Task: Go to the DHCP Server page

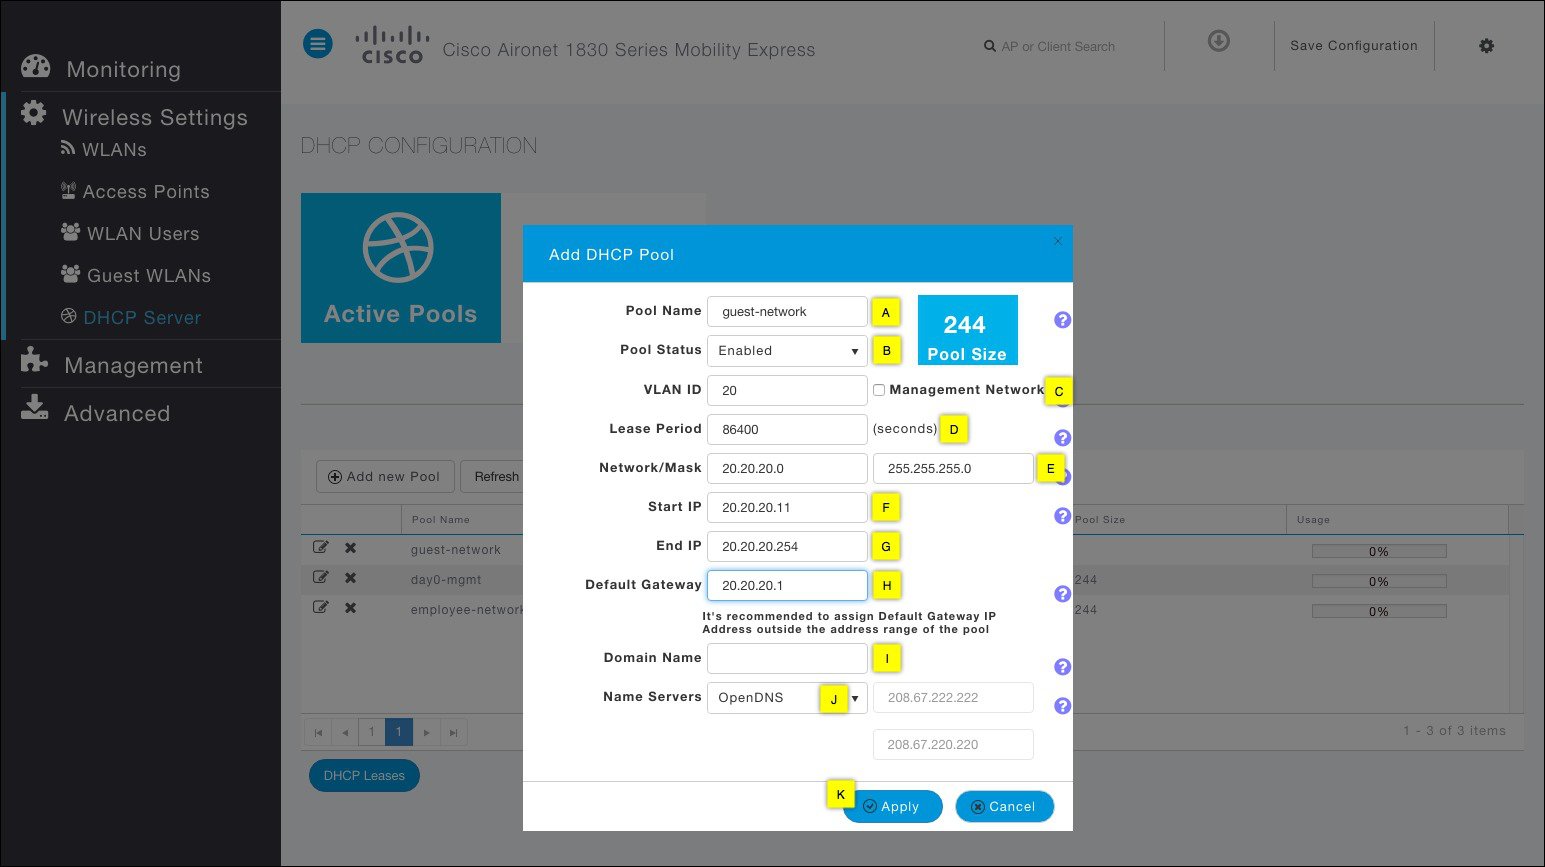Action: tap(141, 317)
